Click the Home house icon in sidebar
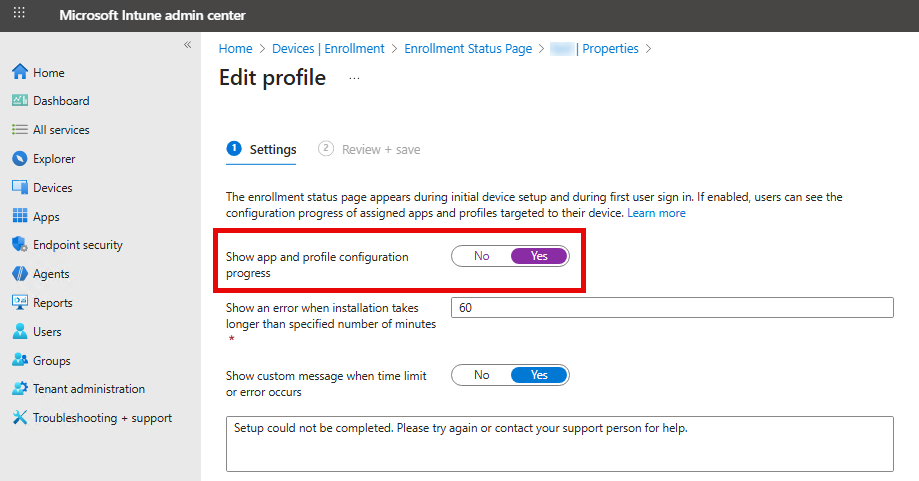This screenshot has width=919, height=481. (x=20, y=72)
